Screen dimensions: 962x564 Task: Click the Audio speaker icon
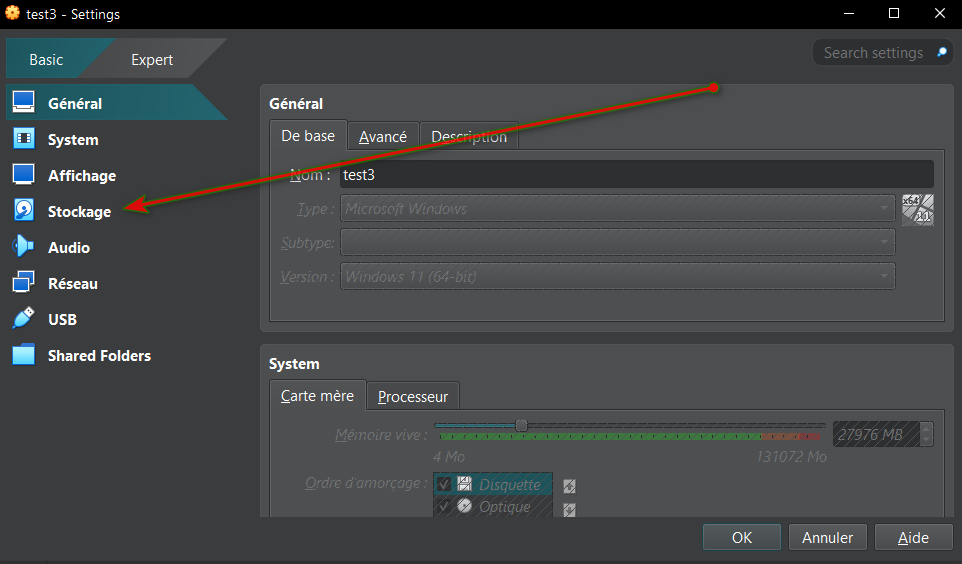point(24,247)
